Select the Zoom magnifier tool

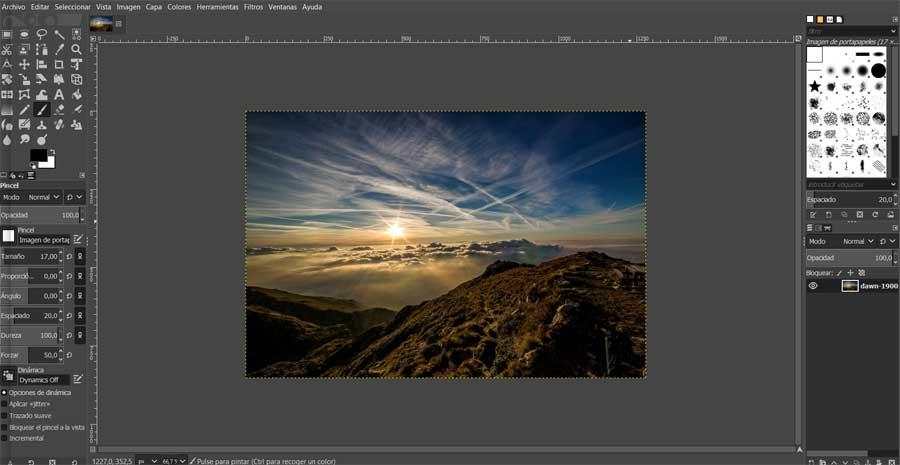pyautogui.click(x=76, y=49)
